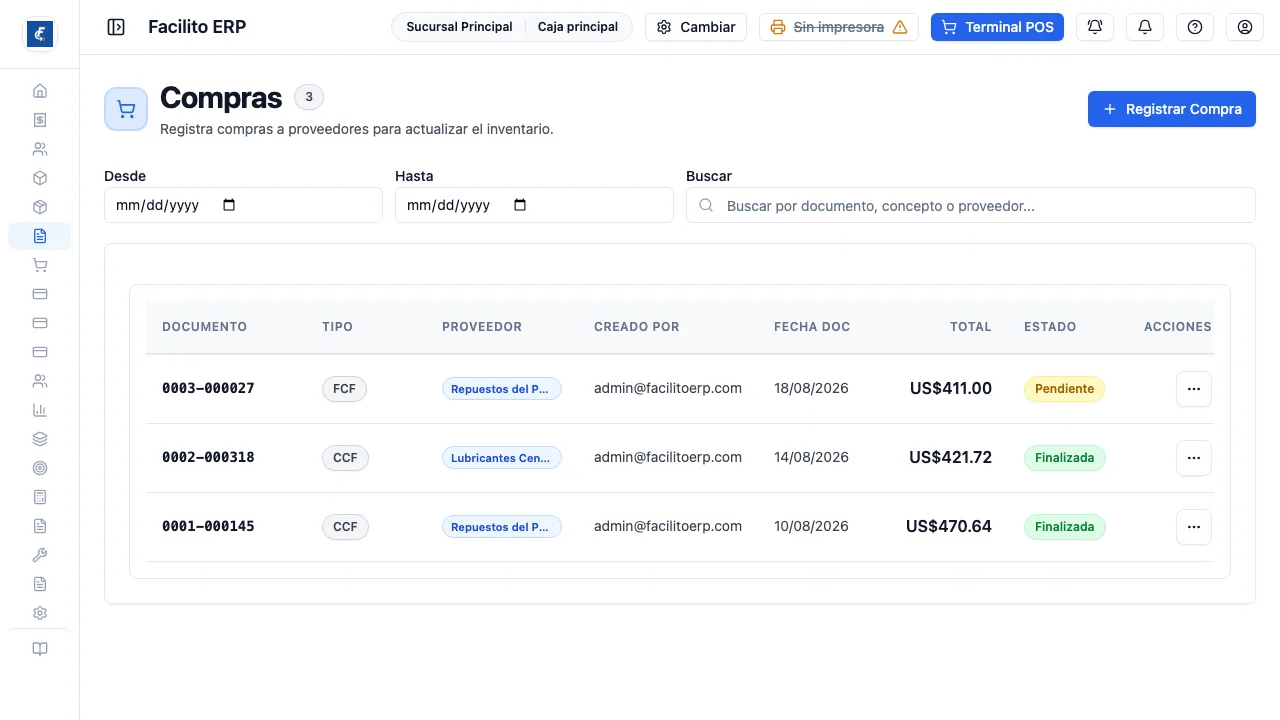Viewport: 1280px width, 720px height.
Task: Click the US$421.72 total
Action: [x=950, y=457]
